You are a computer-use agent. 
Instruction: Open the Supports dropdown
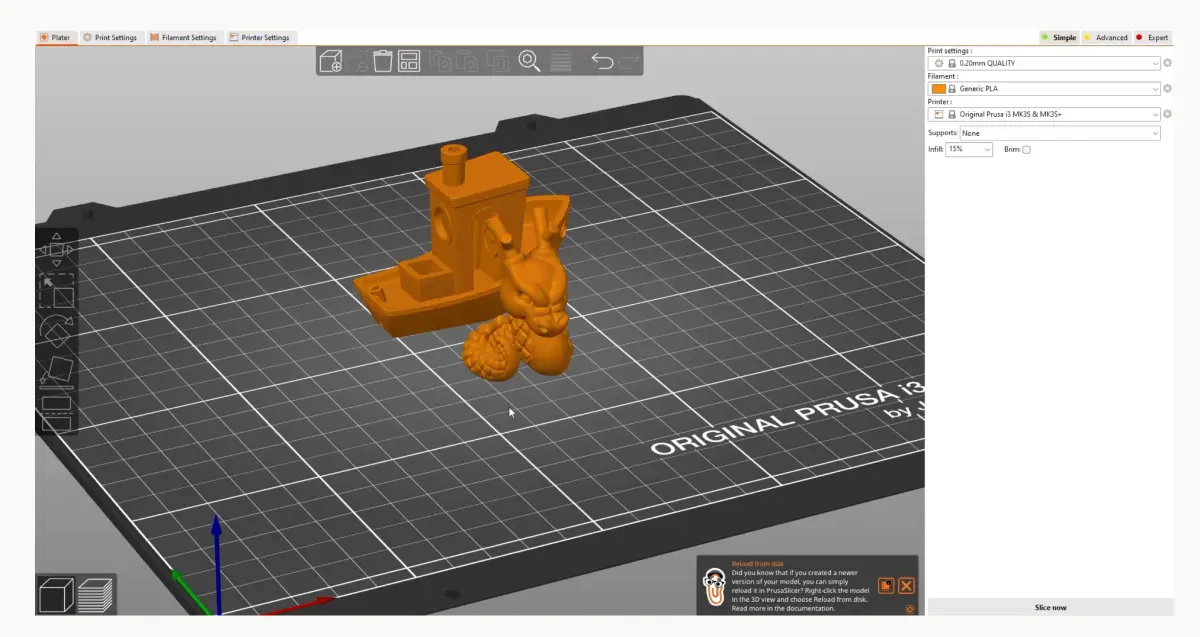(1060, 132)
